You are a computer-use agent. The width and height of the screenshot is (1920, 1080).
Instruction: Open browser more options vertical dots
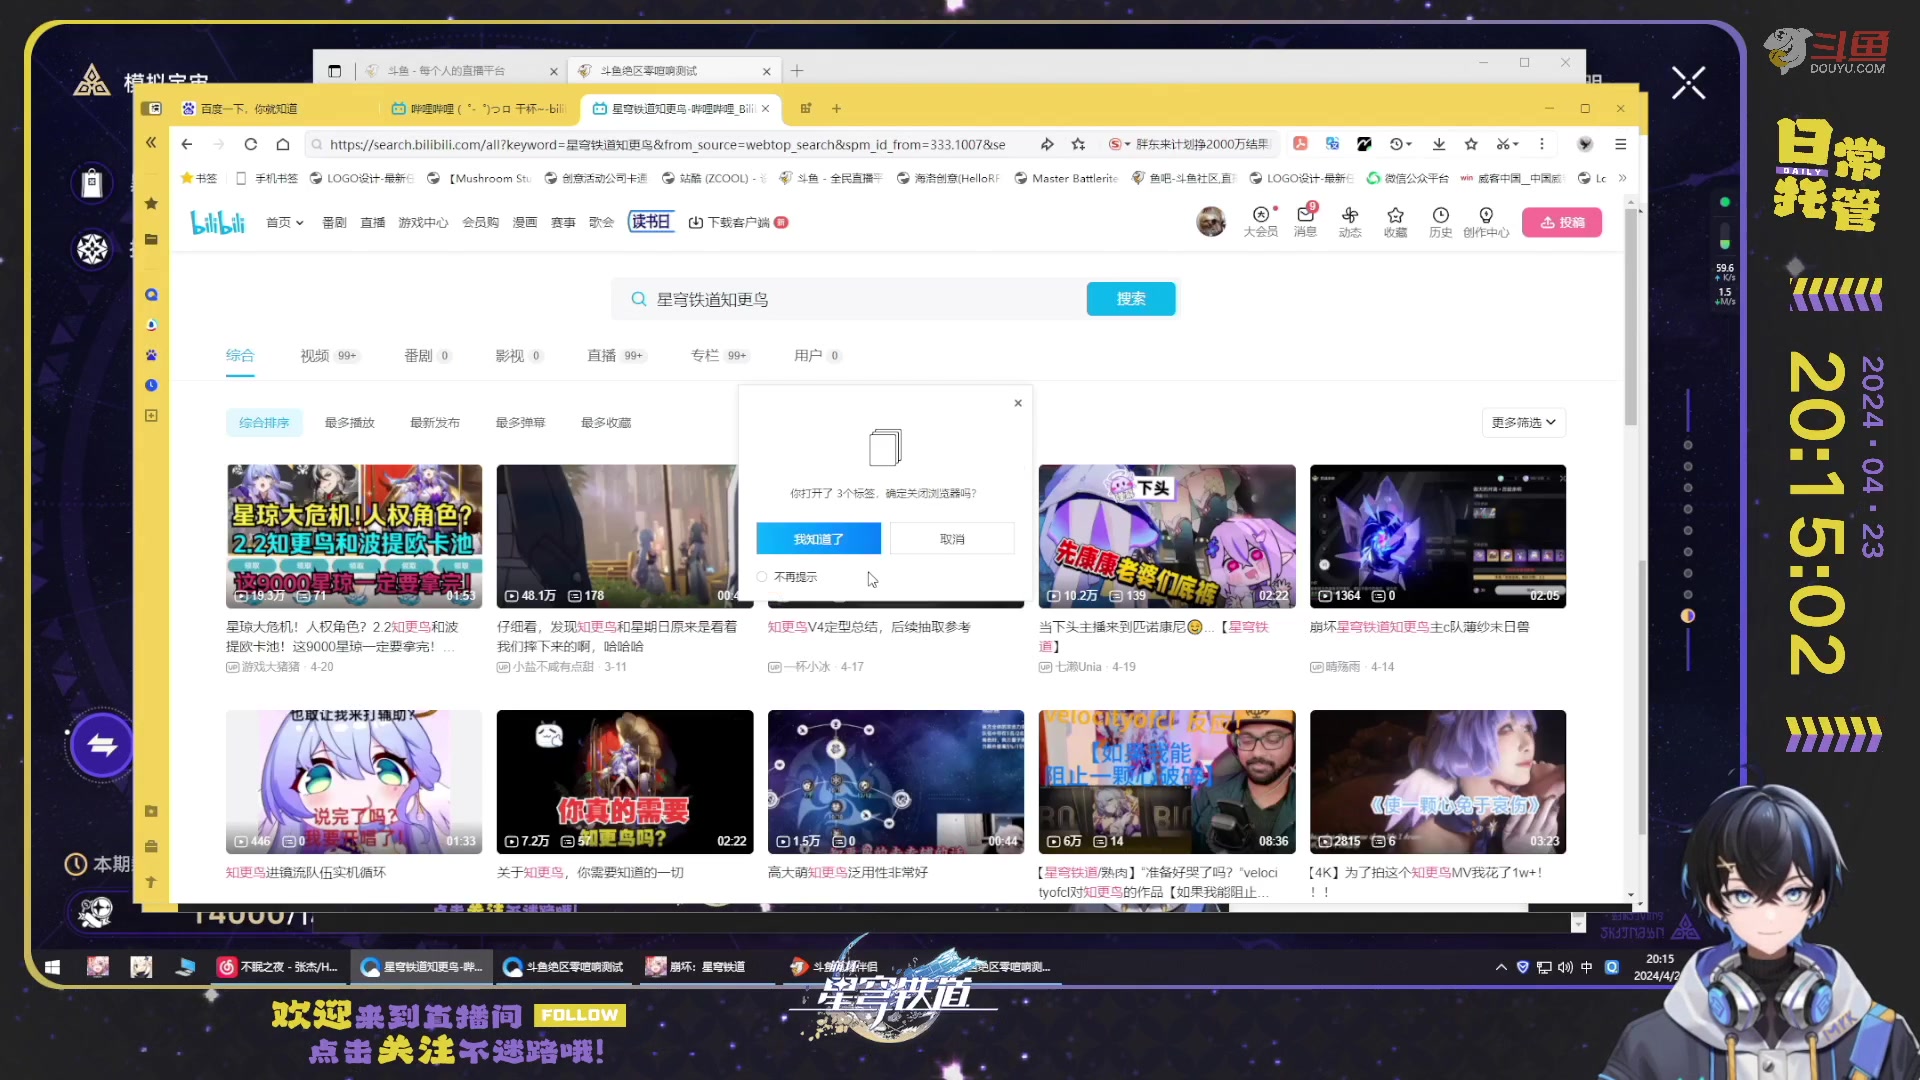pos(1541,144)
